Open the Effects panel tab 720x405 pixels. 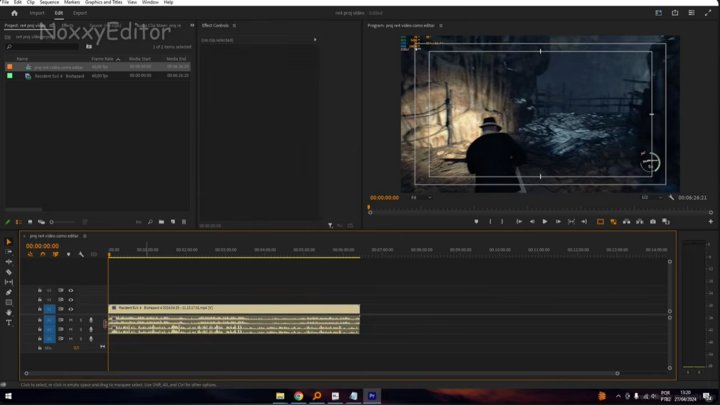68,25
